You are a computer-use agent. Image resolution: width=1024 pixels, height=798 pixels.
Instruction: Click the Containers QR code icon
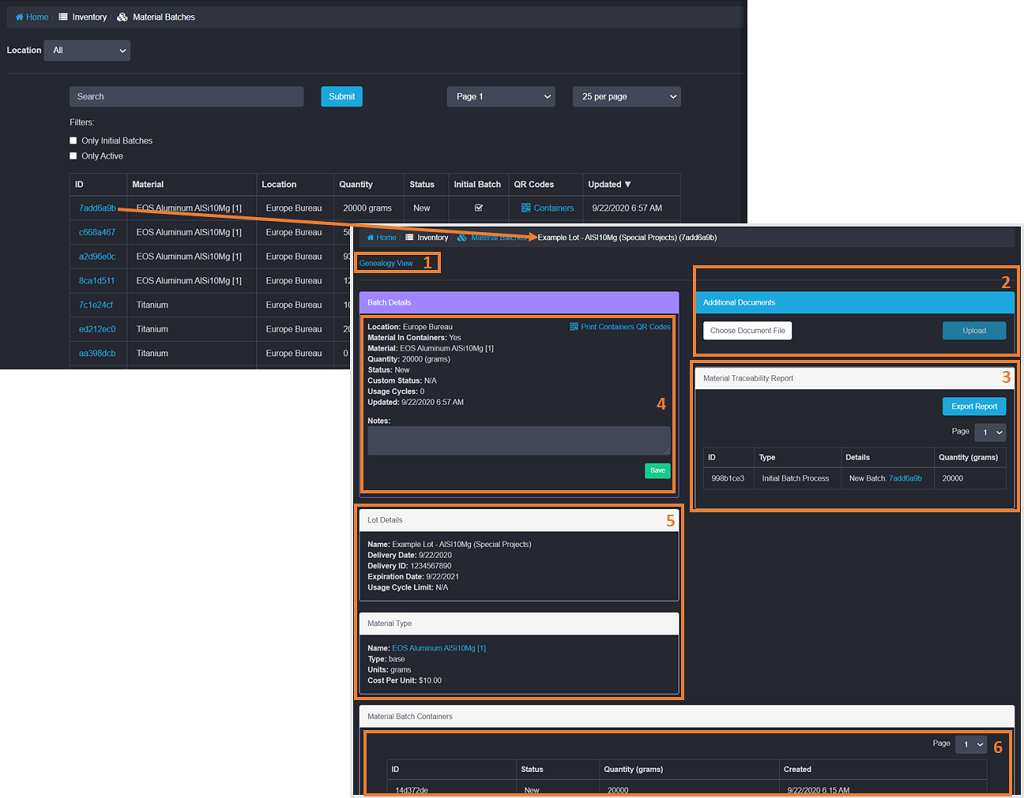526,208
